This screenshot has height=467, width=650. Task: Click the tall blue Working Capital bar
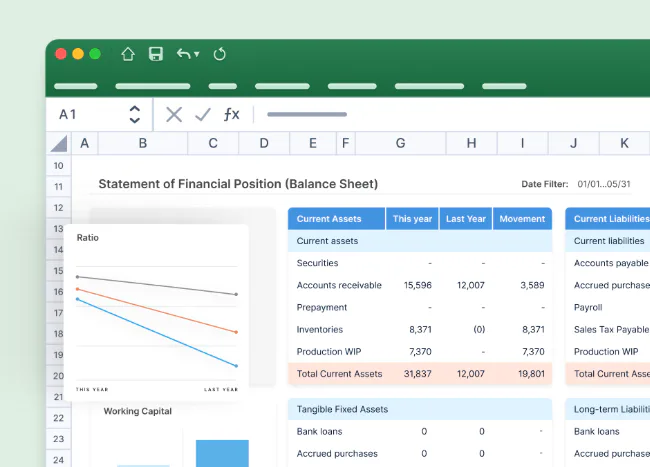(222, 453)
